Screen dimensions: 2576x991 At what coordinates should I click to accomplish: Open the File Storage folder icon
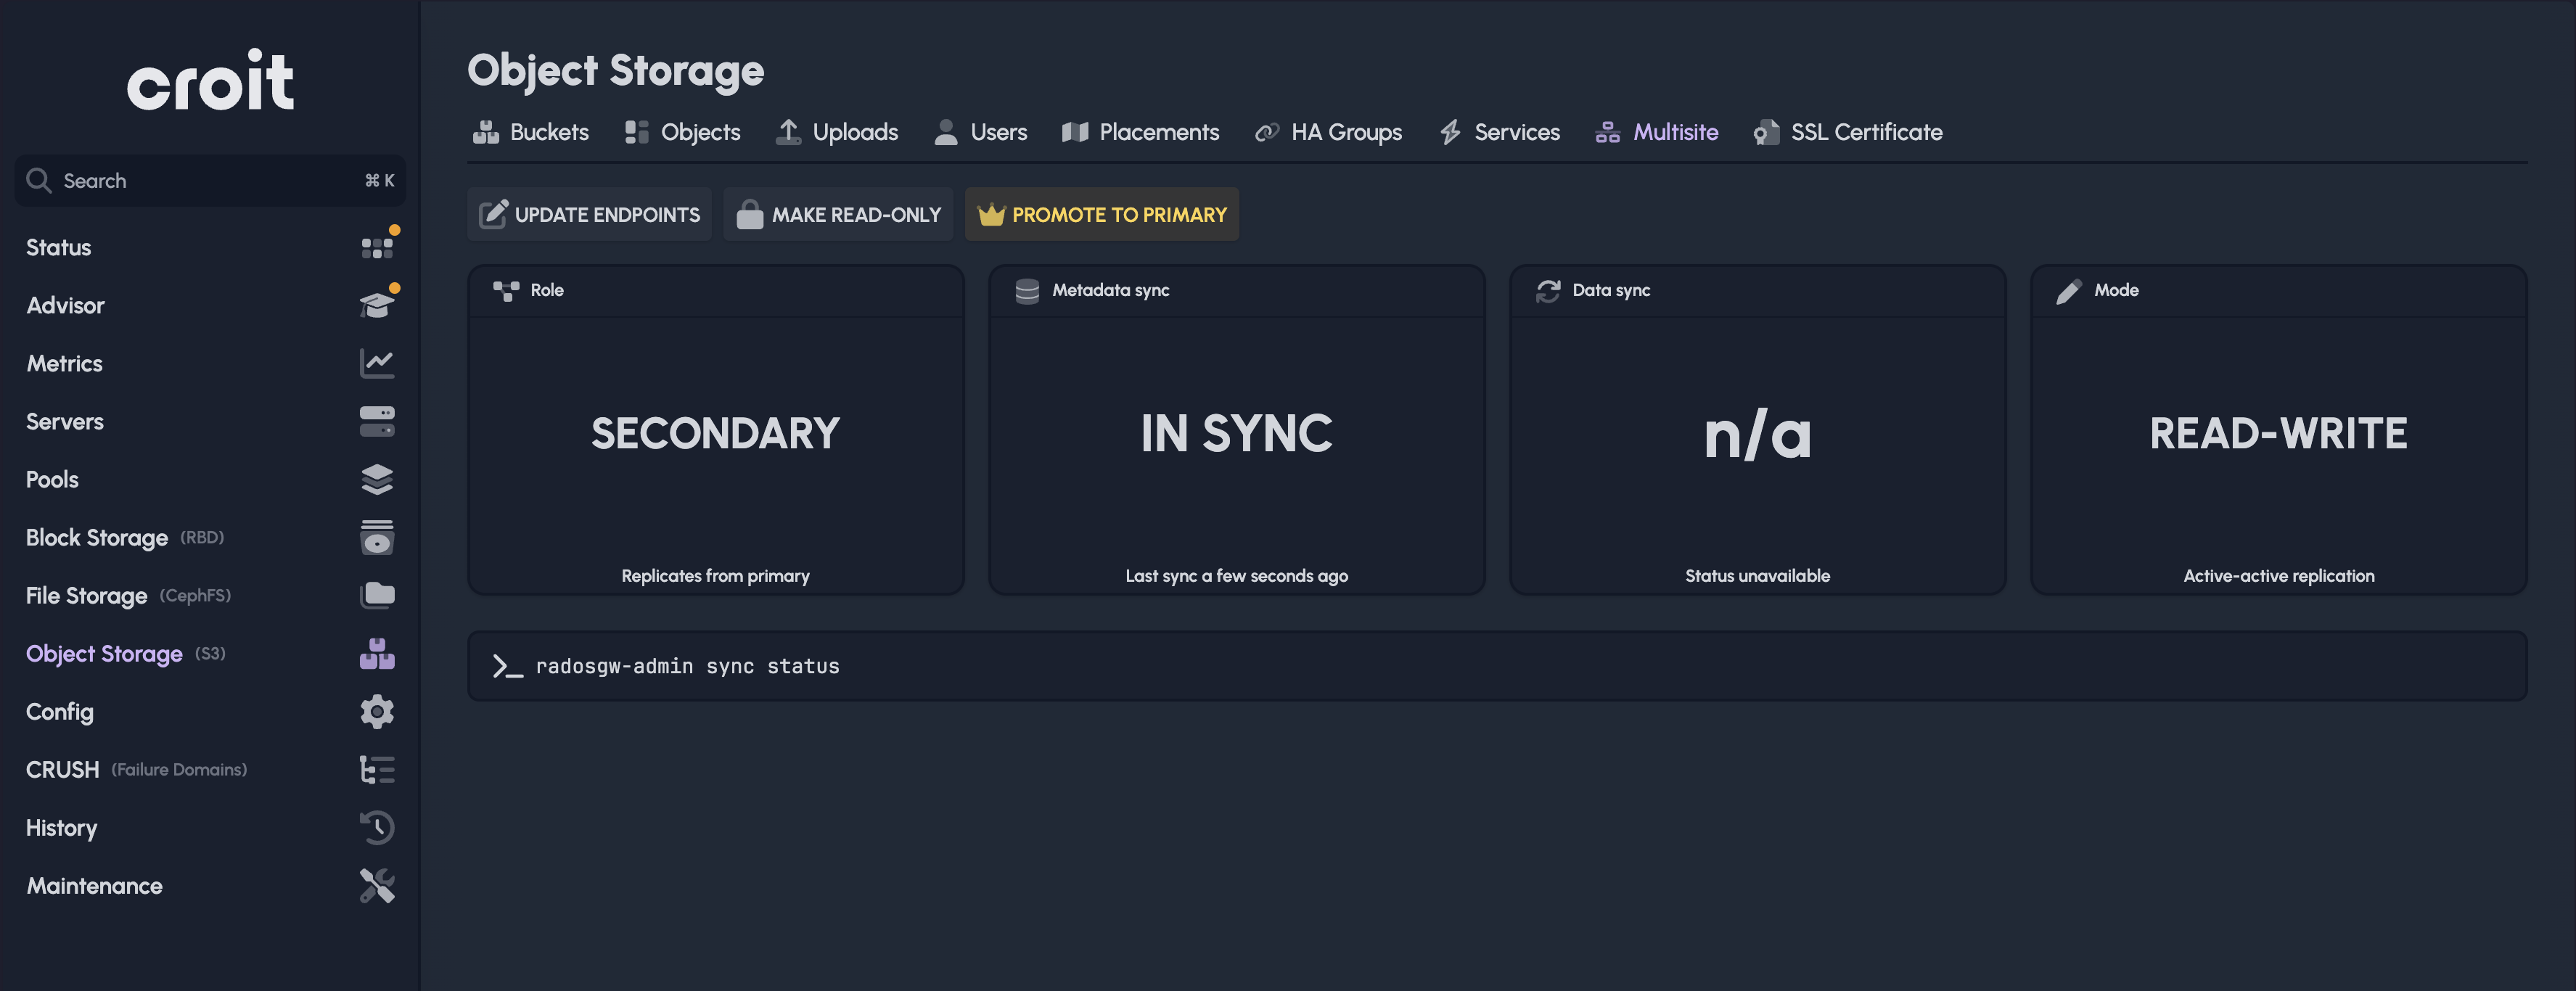coord(377,595)
